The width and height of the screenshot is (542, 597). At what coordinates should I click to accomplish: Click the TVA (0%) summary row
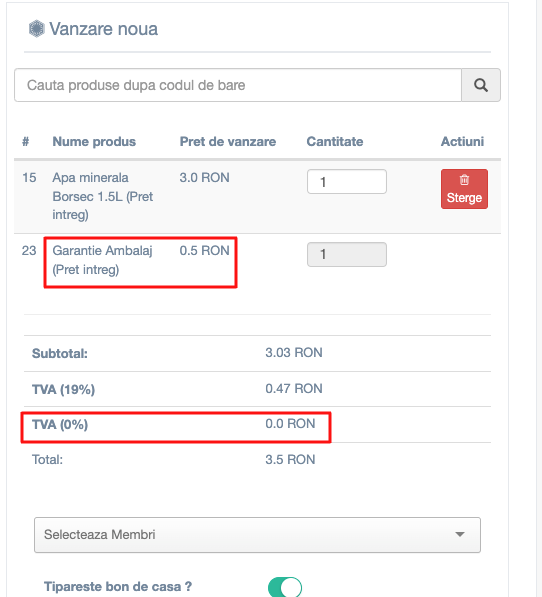pyautogui.click(x=257, y=424)
